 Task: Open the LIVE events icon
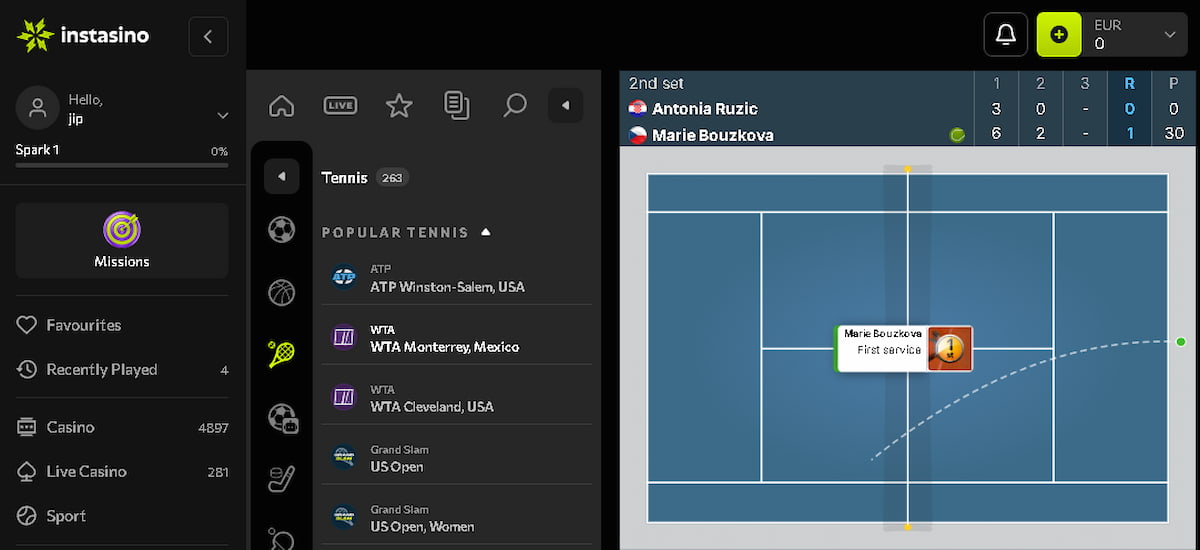coord(341,105)
